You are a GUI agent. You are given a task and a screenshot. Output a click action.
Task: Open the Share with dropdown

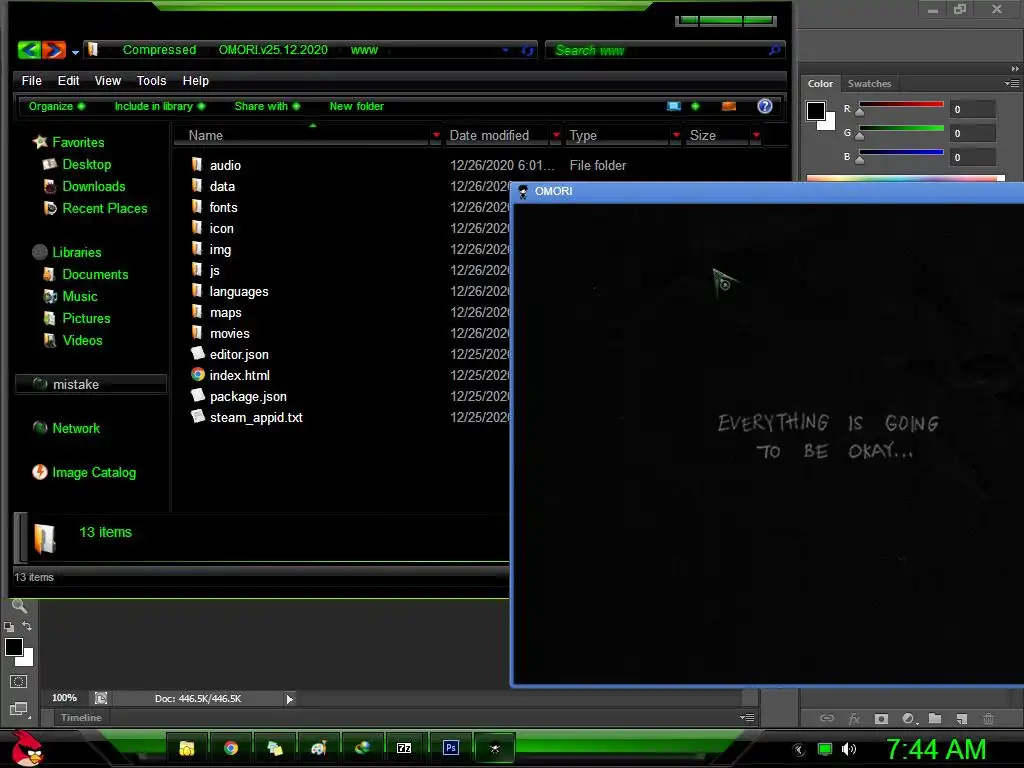click(x=267, y=106)
